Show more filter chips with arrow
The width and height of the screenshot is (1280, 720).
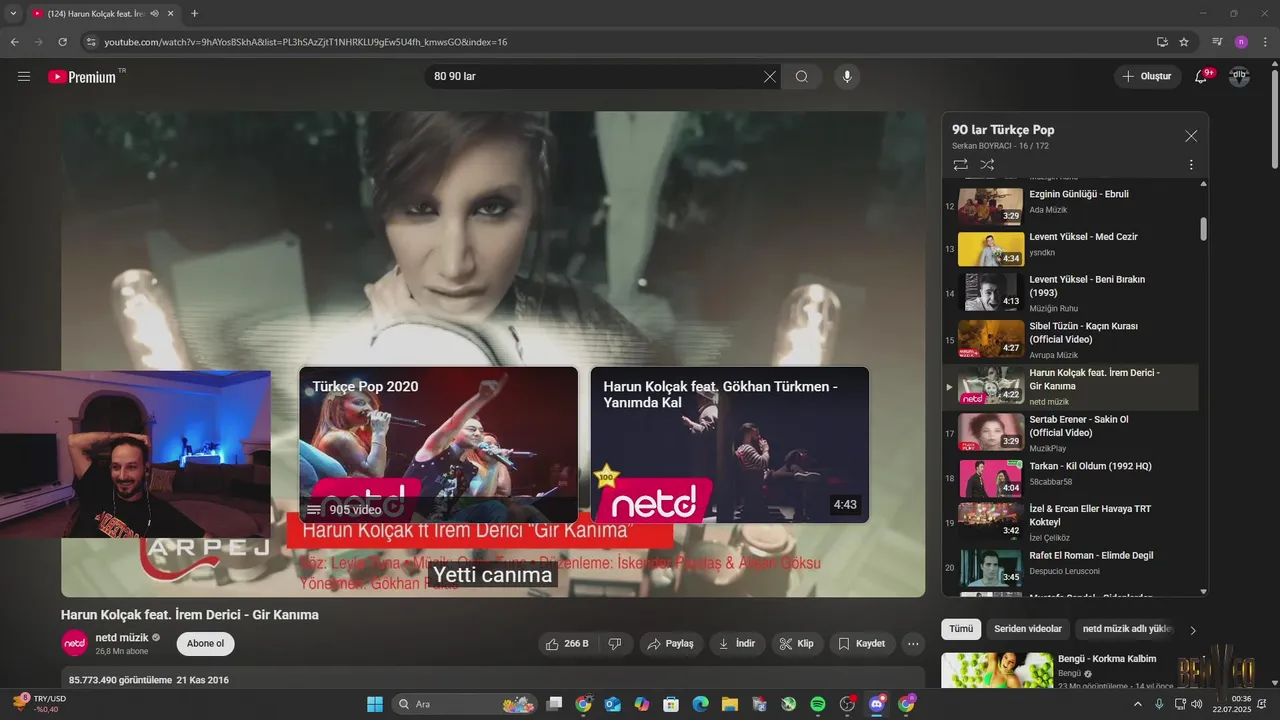(1193, 630)
